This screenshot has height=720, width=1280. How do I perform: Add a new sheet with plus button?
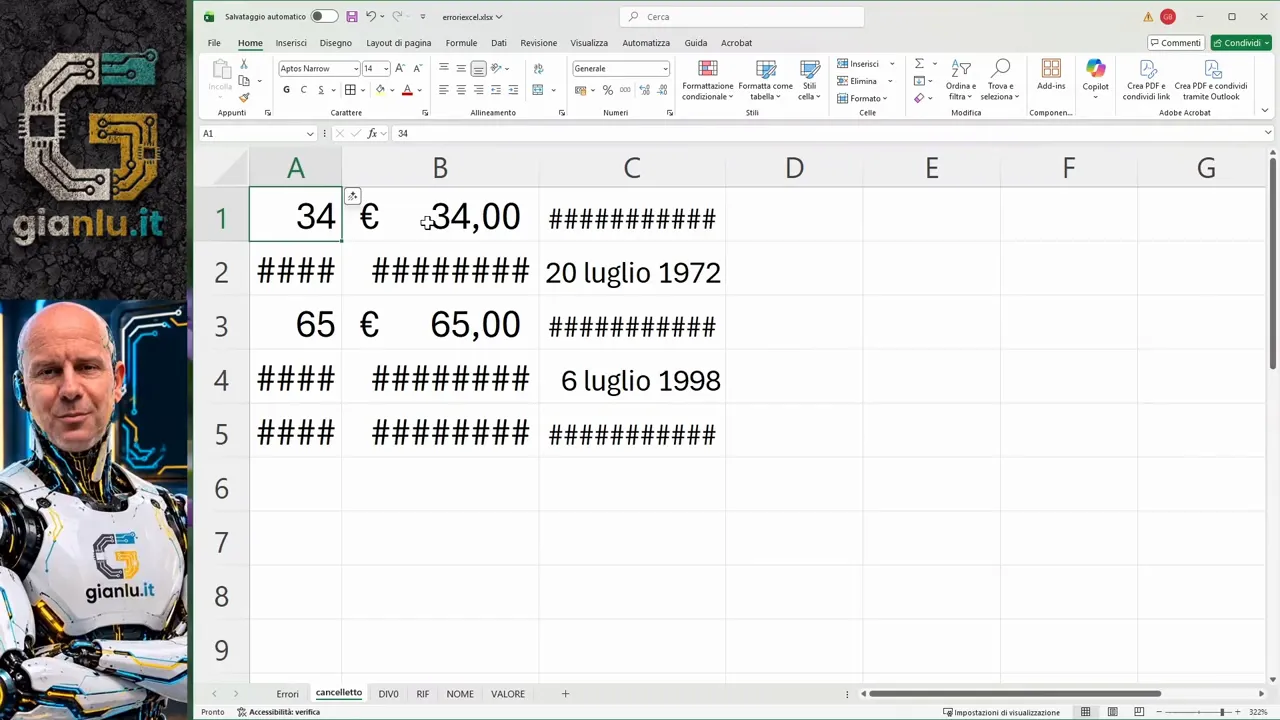565,694
